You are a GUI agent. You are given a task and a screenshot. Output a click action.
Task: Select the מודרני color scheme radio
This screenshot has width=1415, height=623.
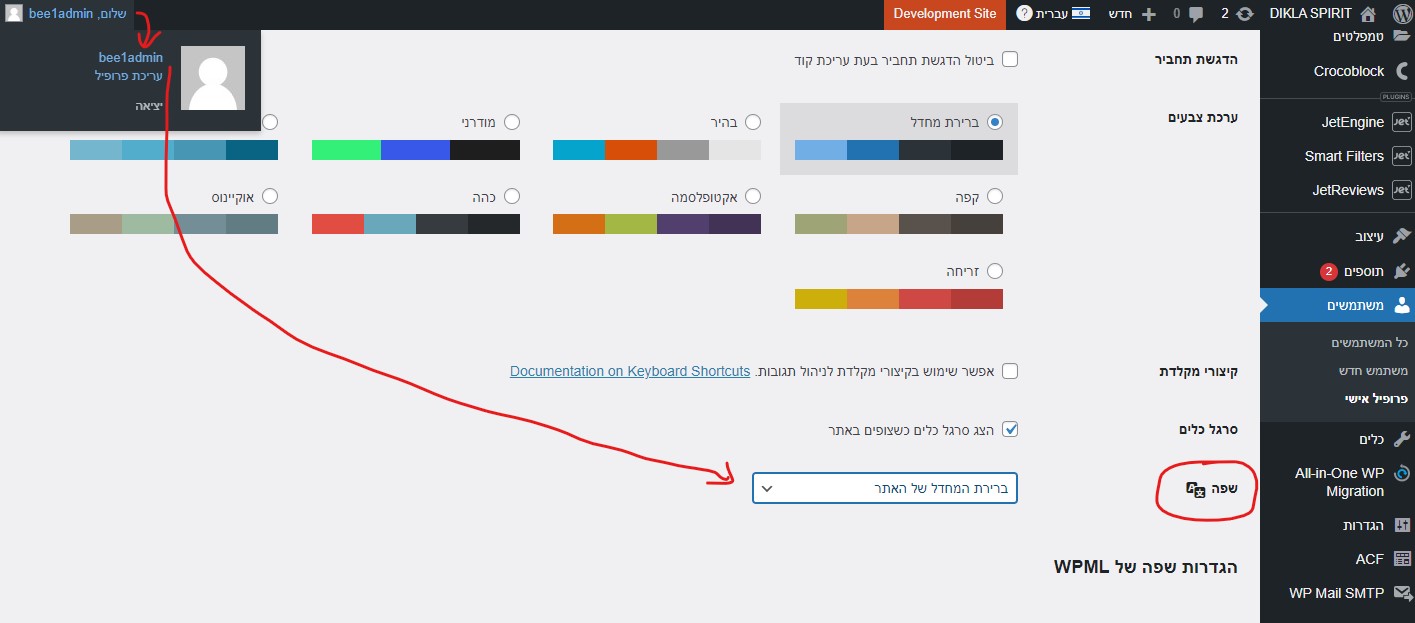(x=512, y=122)
